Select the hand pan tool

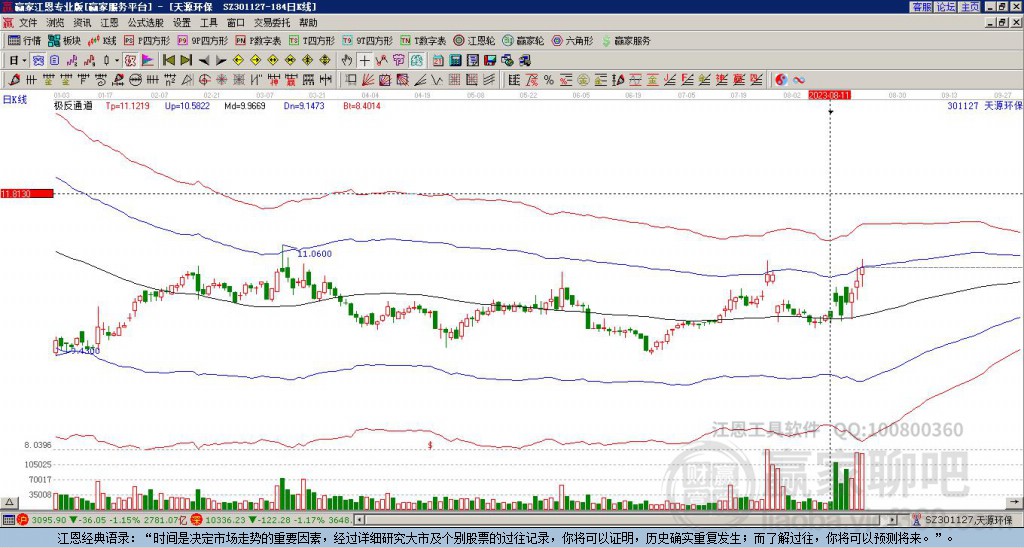[x=347, y=61]
